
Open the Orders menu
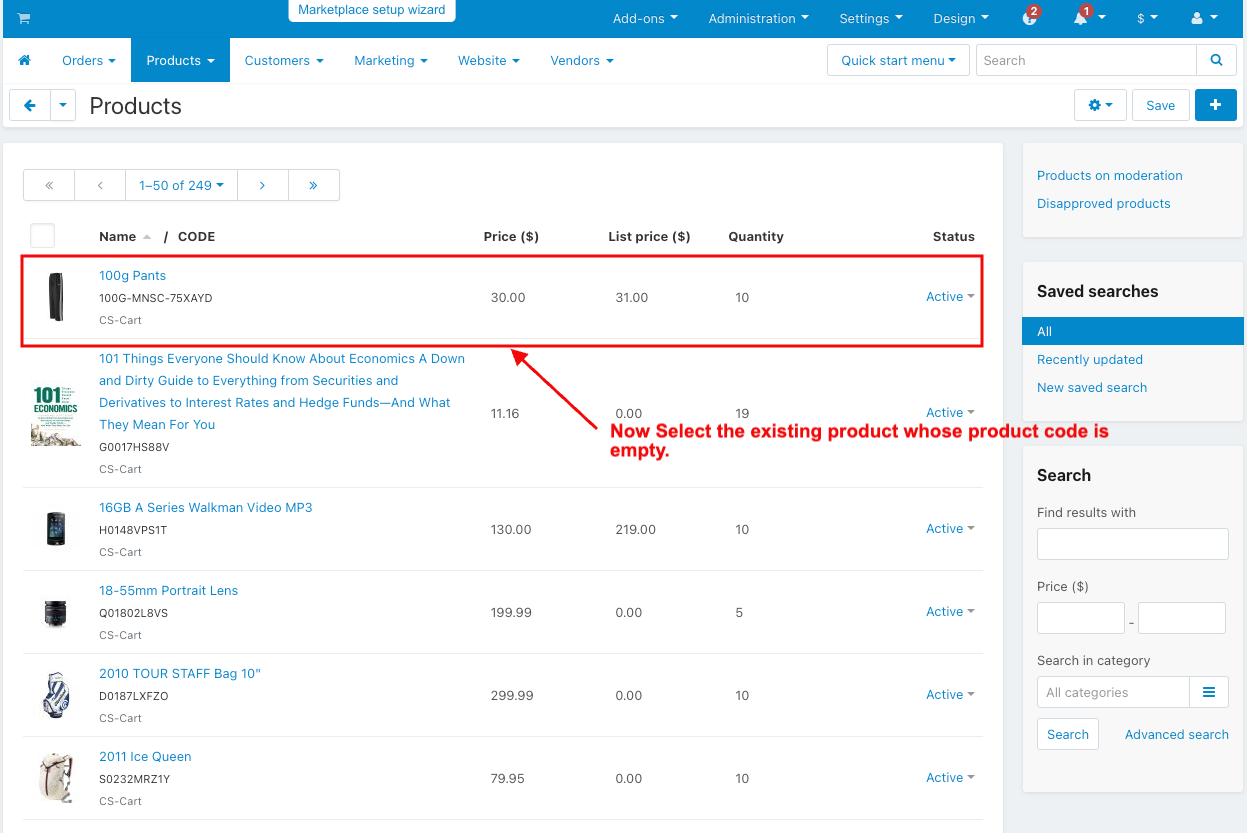tap(89, 60)
